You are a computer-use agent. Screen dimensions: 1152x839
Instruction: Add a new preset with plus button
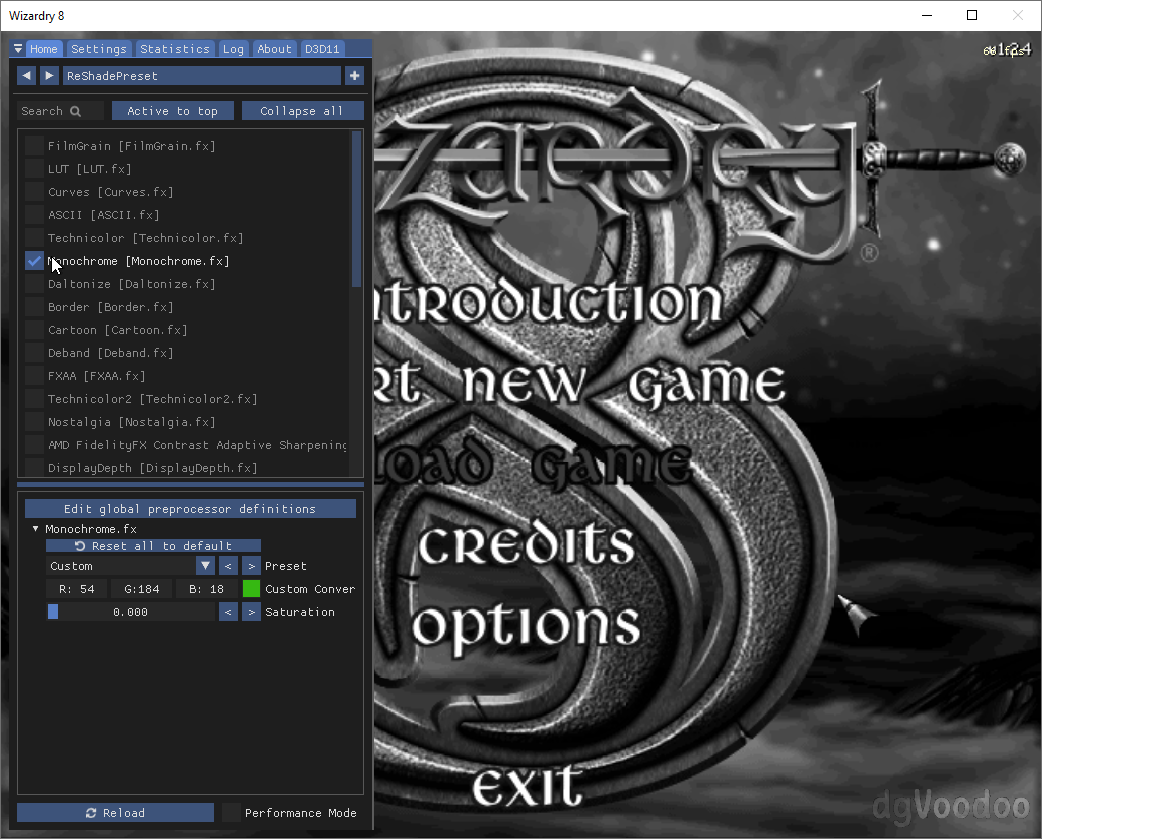355,75
